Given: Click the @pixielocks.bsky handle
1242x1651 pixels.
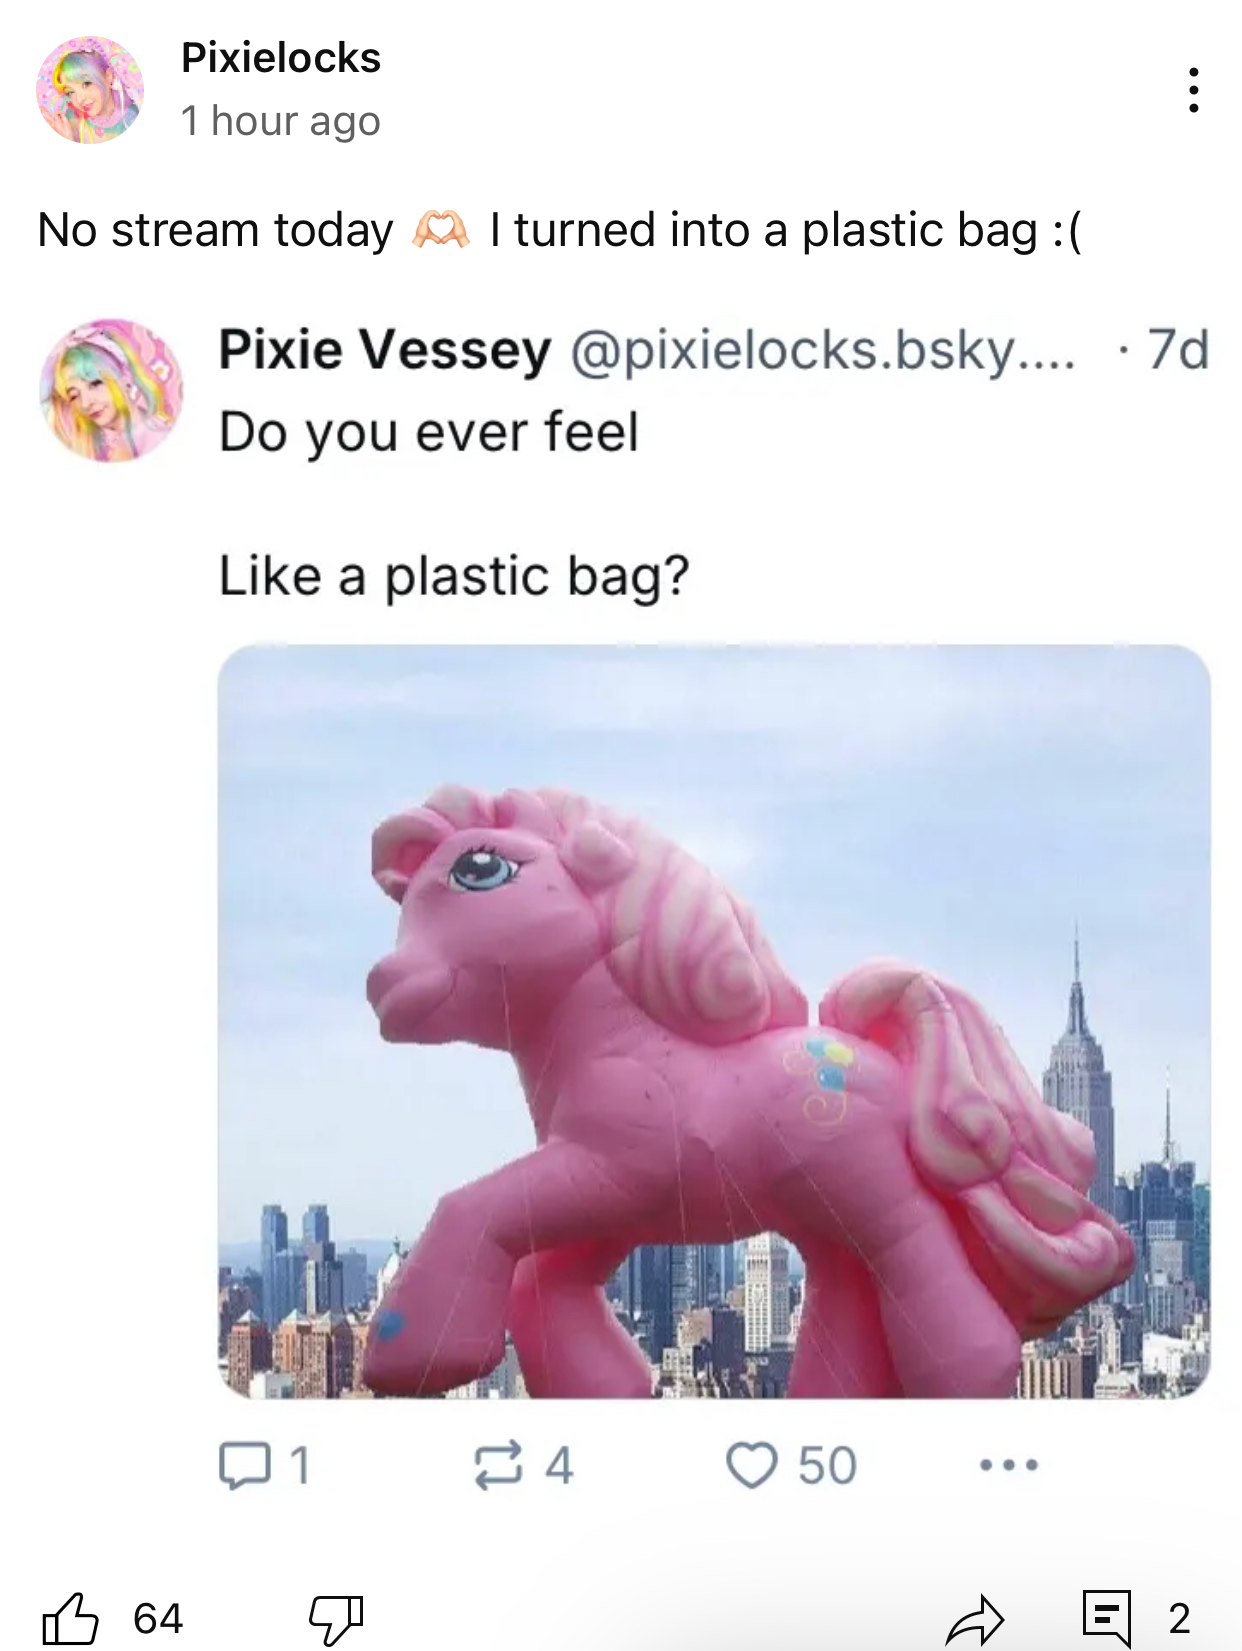Looking at the screenshot, I should pyautogui.click(x=823, y=350).
